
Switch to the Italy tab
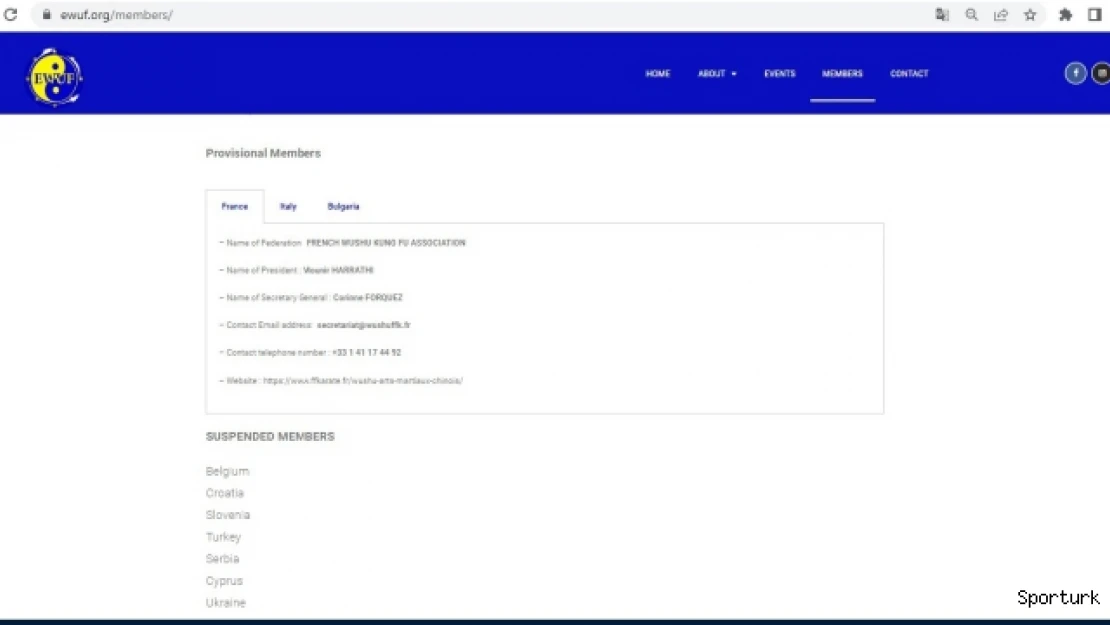click(x=288, y=207)
